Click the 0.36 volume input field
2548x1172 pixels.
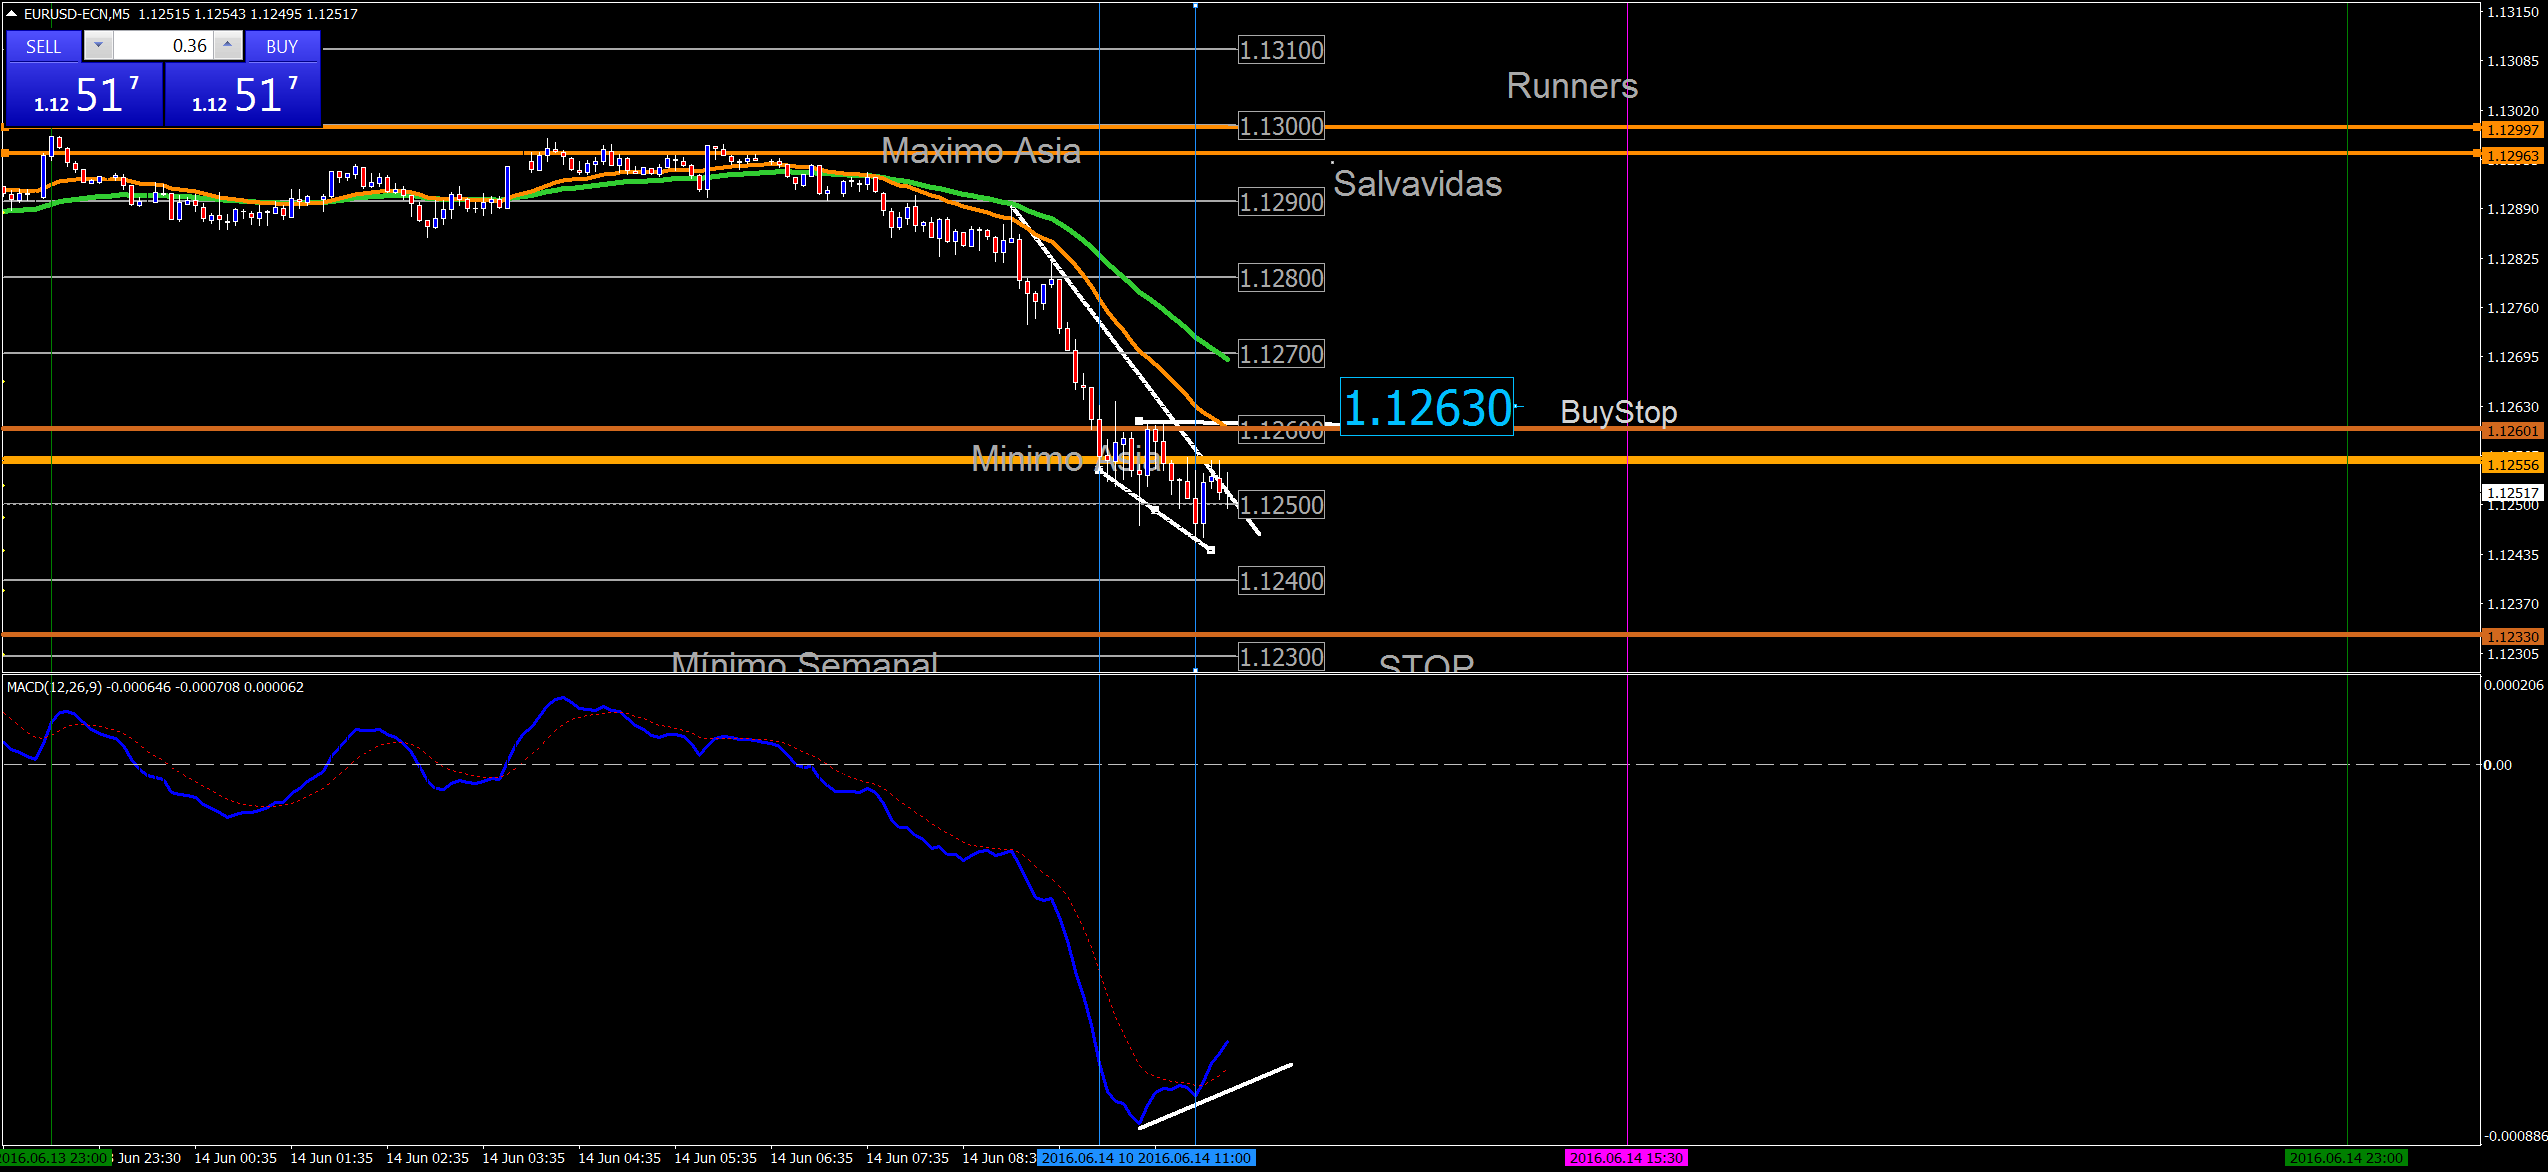165,46
